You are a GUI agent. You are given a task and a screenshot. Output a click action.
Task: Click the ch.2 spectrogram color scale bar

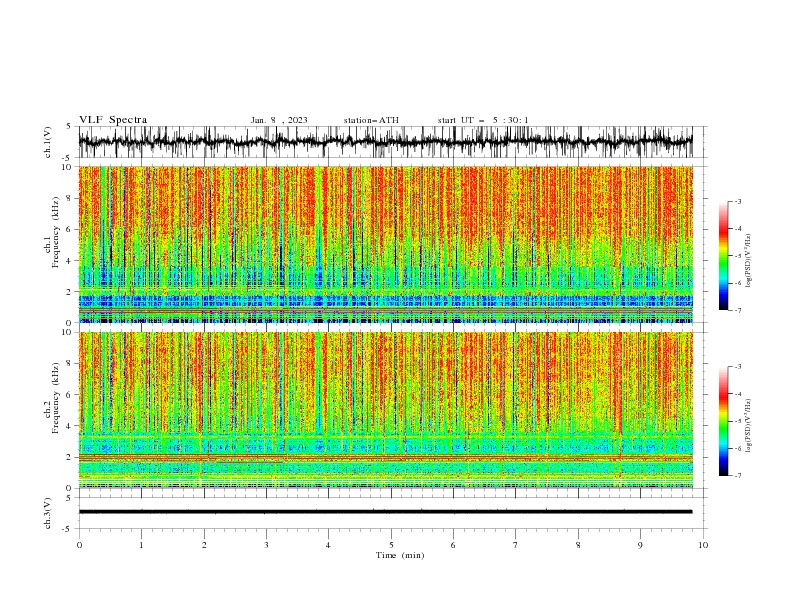tap(723, 421)
